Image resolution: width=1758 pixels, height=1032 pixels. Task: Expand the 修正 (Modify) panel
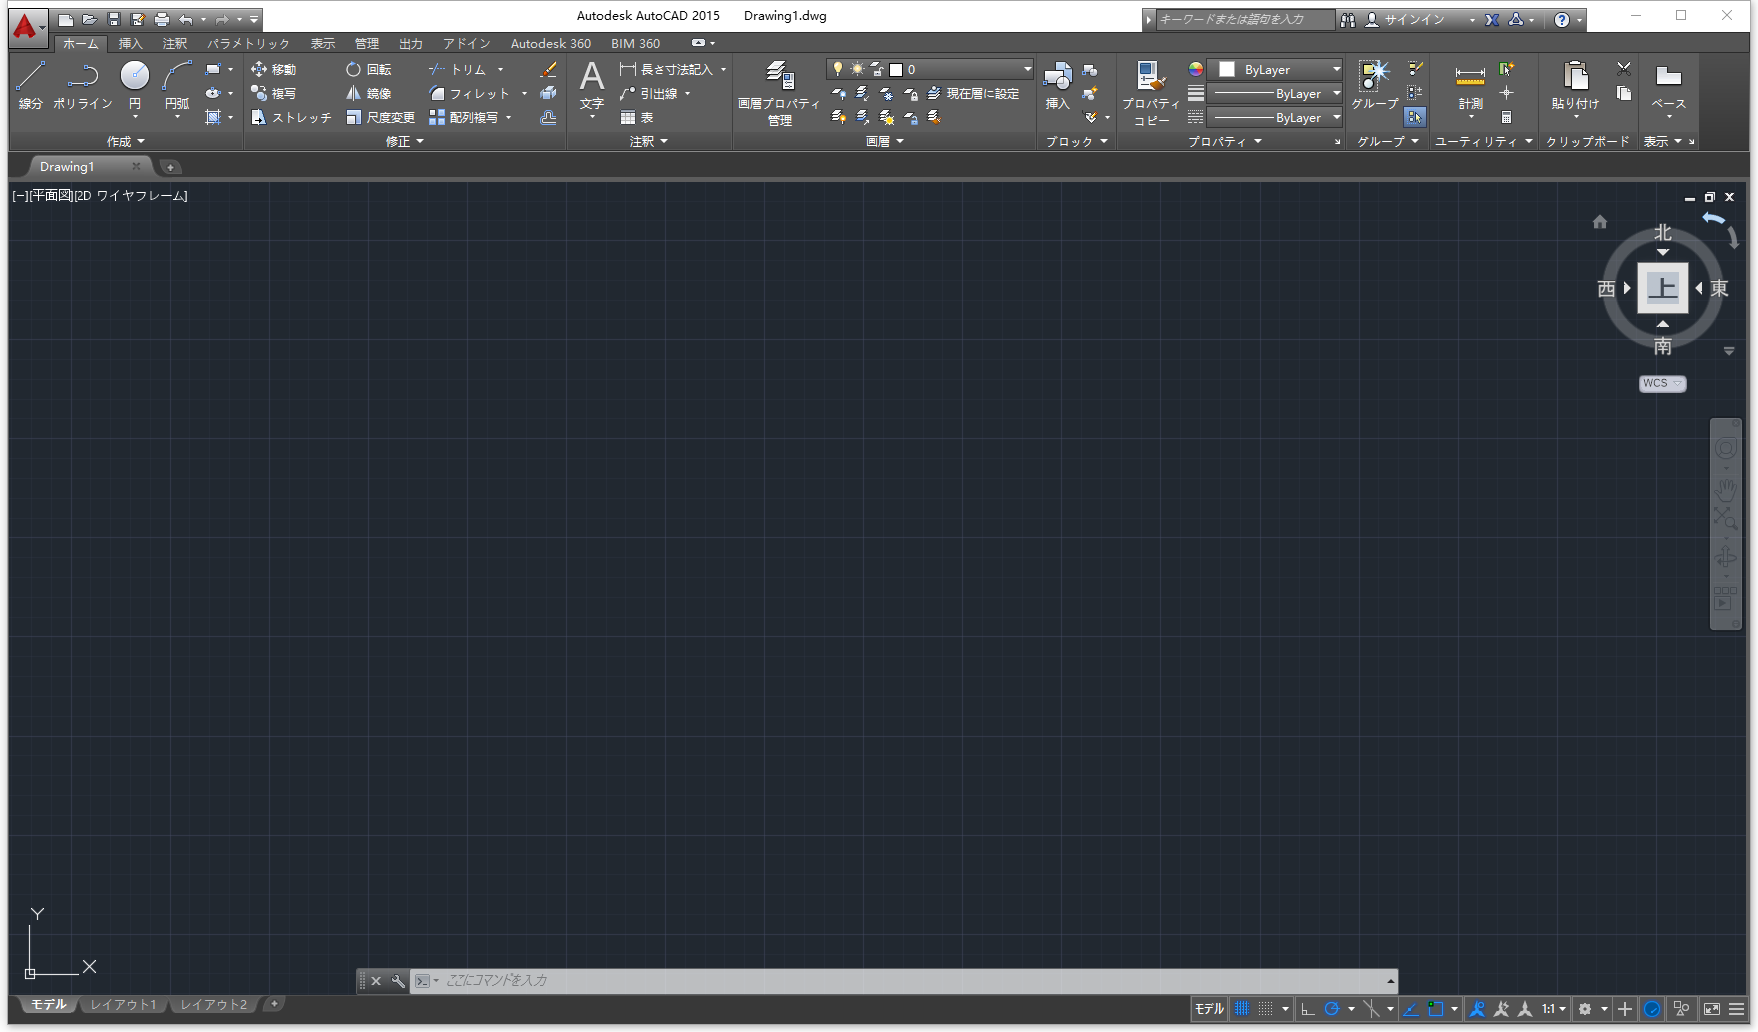coord(405,141)
